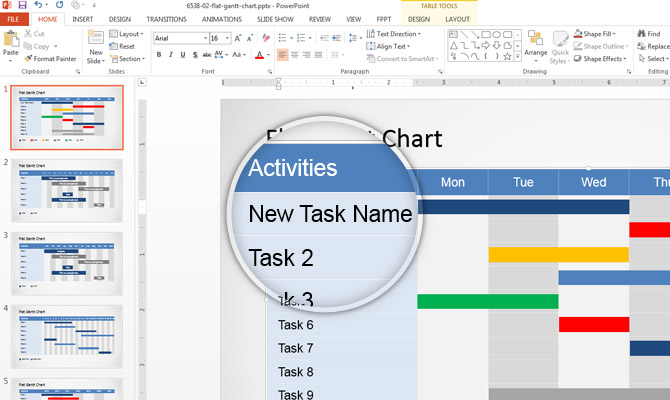
Task: Open the Shape Fill dropdown
Action: pyautogui.click(x=595, y=33)
